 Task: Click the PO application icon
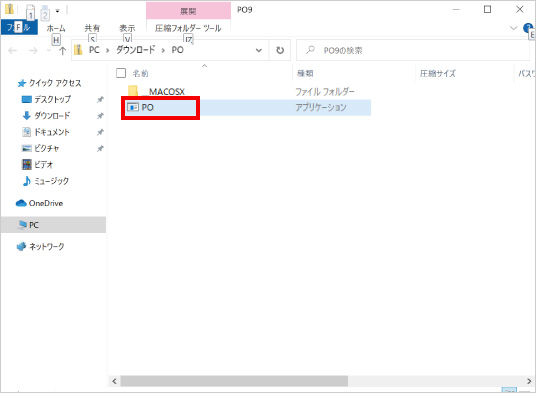[133, 107]
